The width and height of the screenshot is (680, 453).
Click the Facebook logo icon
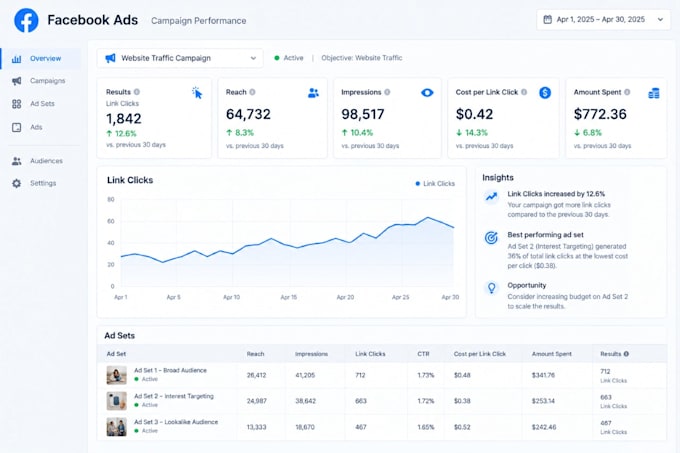(26, 20)
